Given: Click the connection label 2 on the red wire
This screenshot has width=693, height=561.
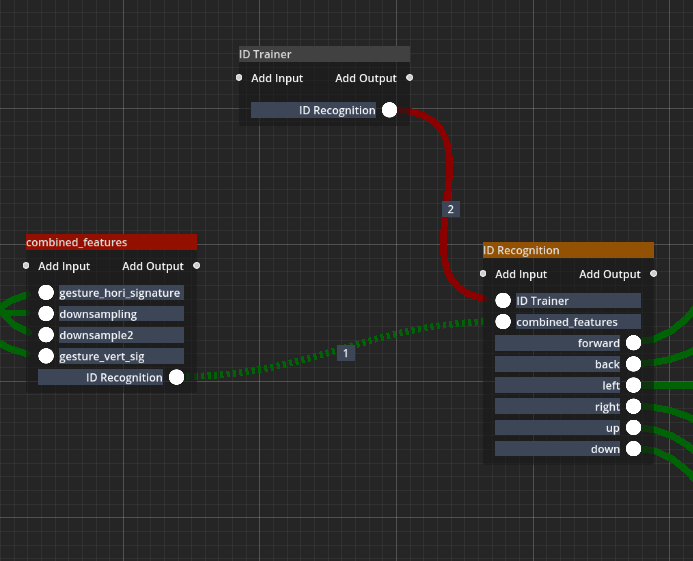Looking at the screenshot, I should tap(450, 209).
